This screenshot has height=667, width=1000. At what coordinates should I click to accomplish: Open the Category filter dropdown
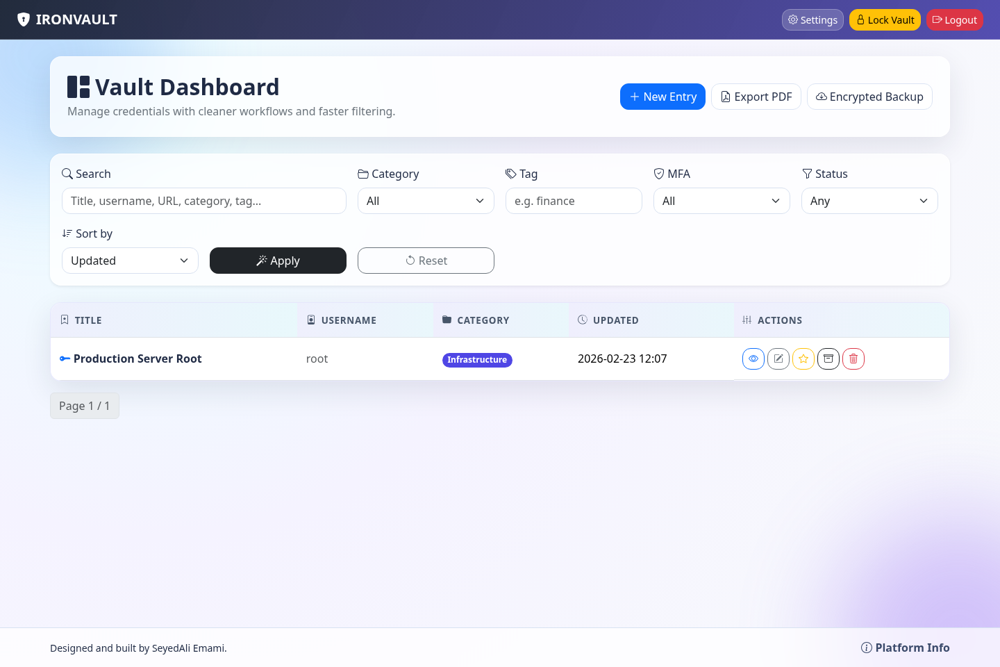425,201
